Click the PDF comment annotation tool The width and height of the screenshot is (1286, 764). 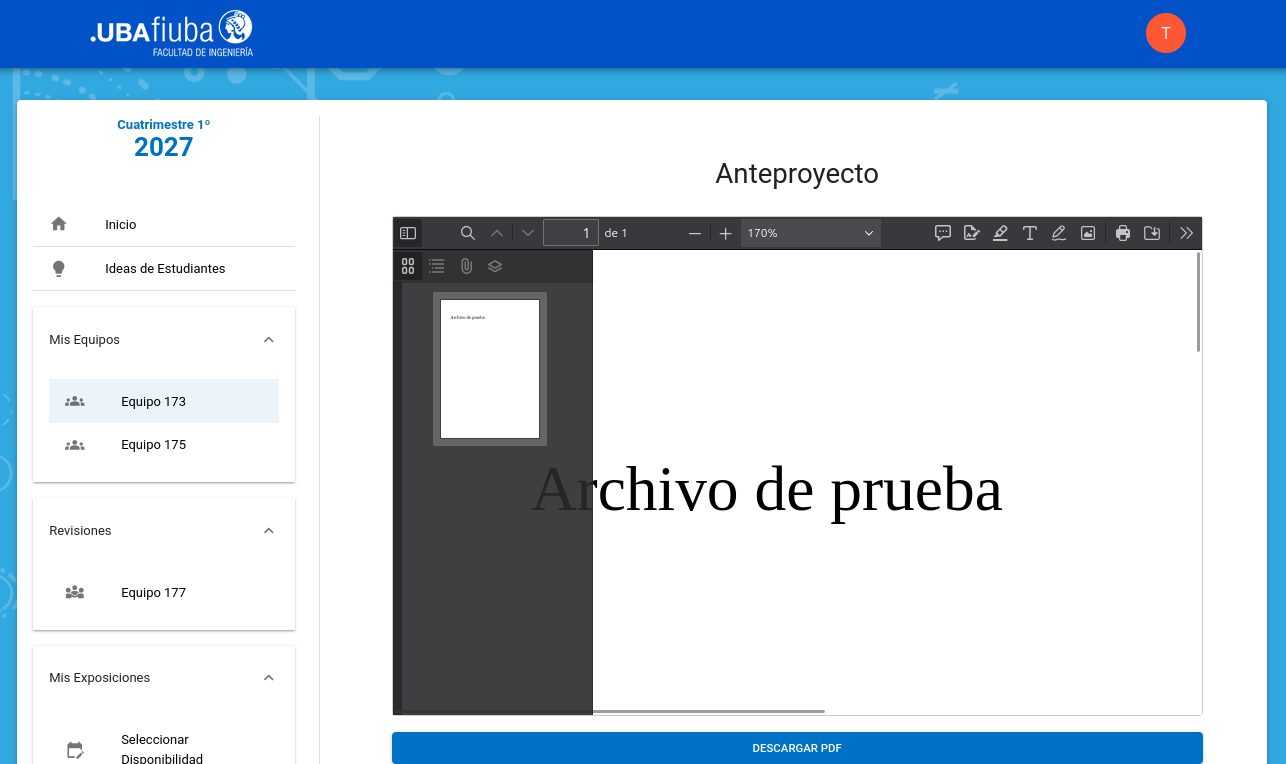point(942,233)
